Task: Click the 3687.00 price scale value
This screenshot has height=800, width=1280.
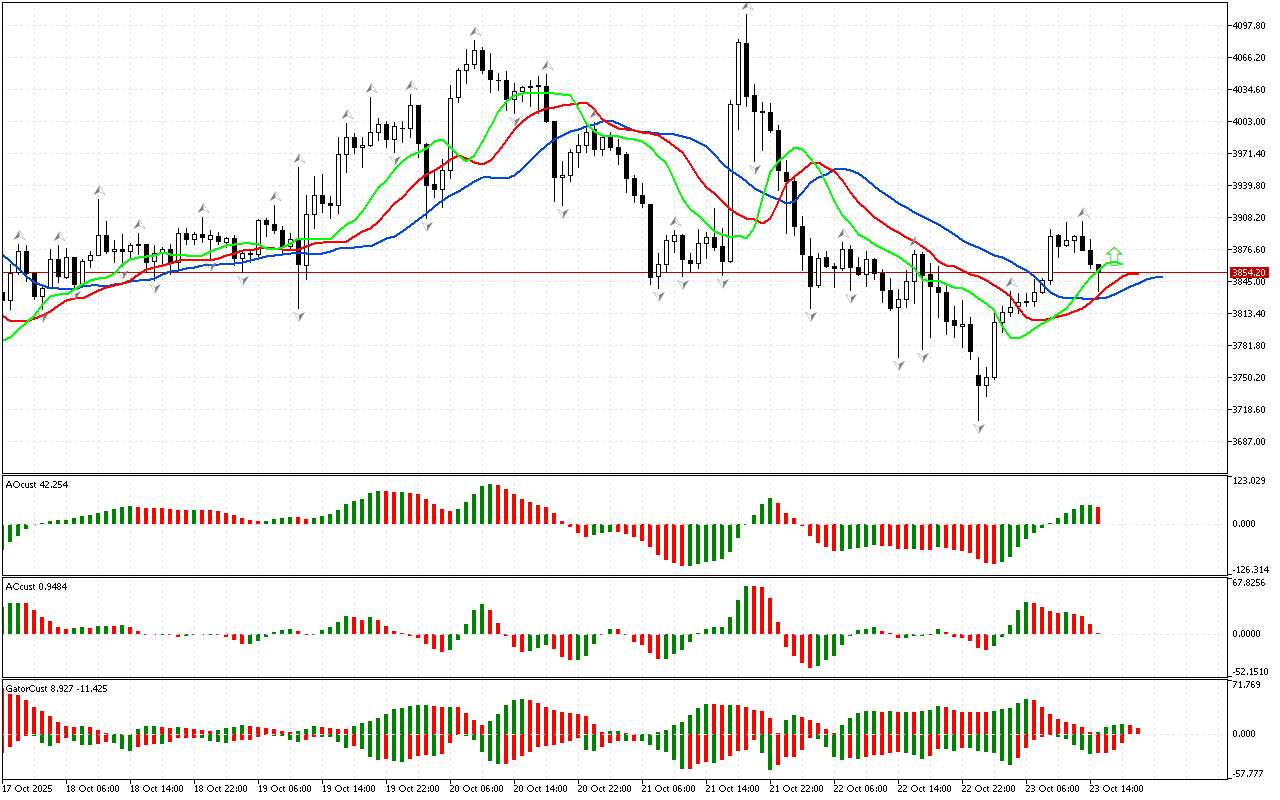Action: (1250, 442)
